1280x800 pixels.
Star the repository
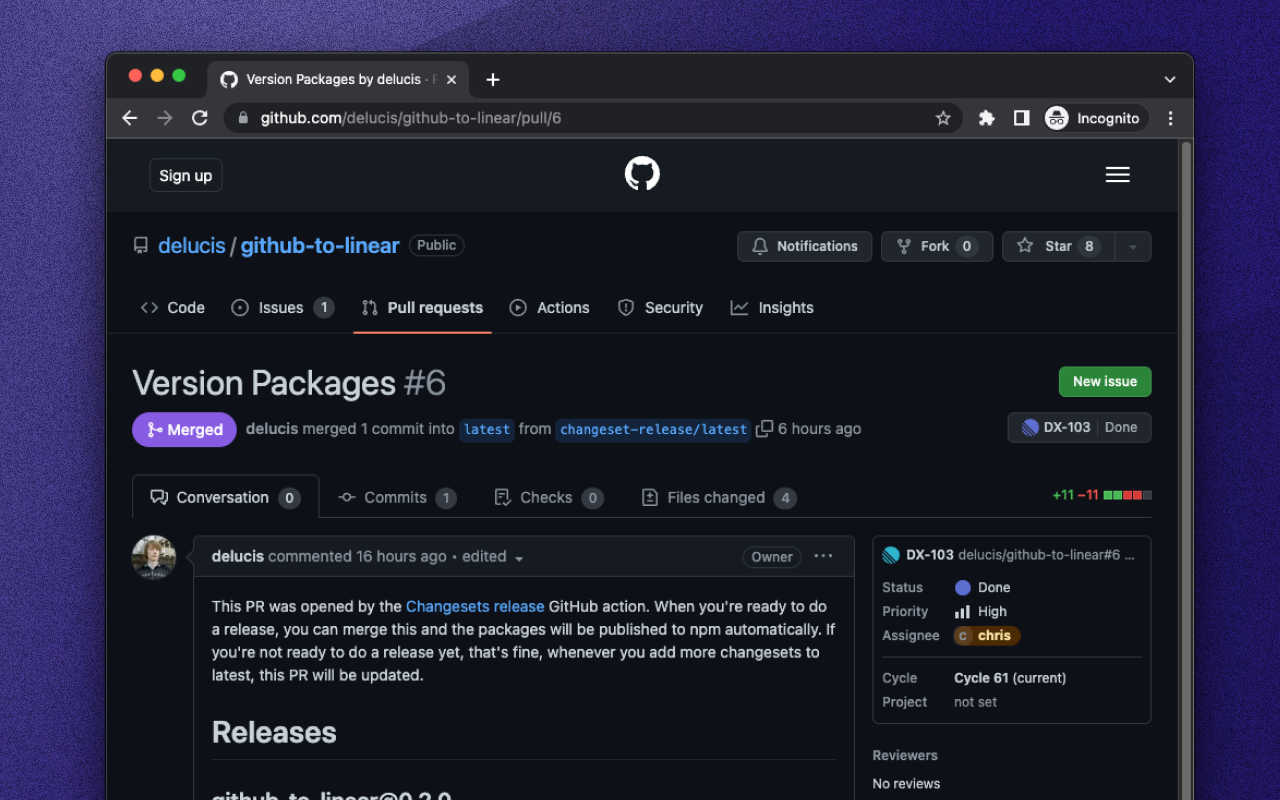point(1058,246)
